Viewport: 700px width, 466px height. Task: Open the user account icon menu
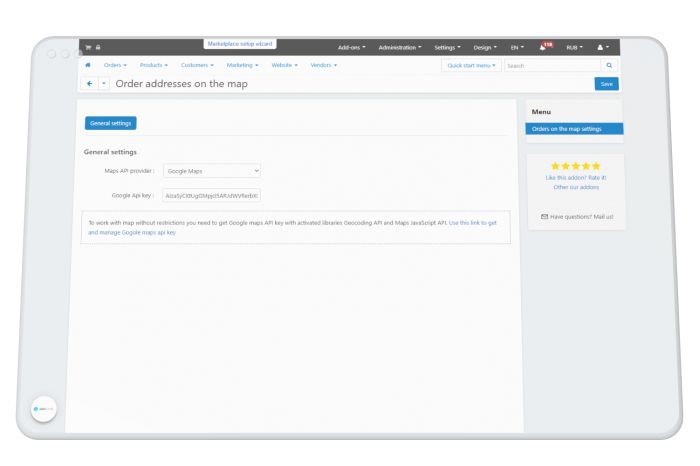pos(603,47)
